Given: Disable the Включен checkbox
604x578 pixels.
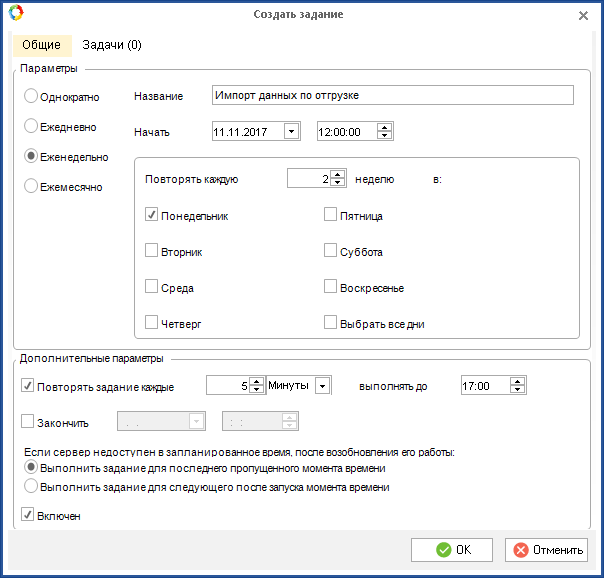Looking at the screenshot, I should [28, 516].
